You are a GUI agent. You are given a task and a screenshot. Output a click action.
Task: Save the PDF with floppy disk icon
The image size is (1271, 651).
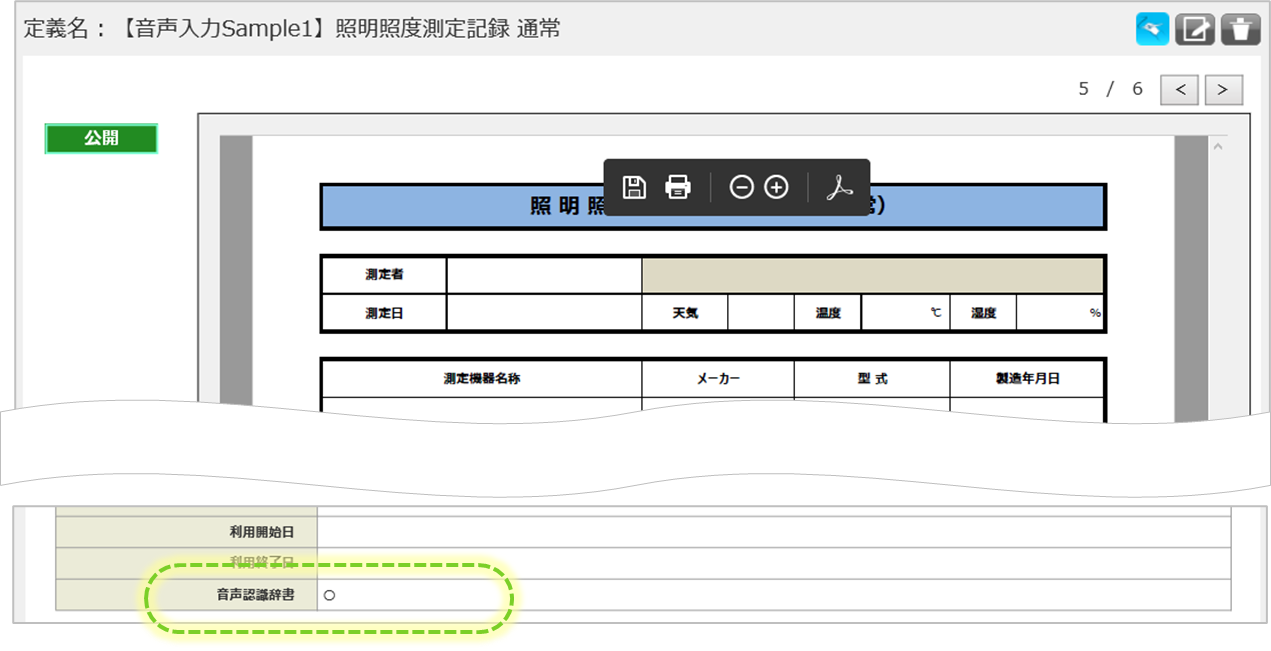[634, 187]
